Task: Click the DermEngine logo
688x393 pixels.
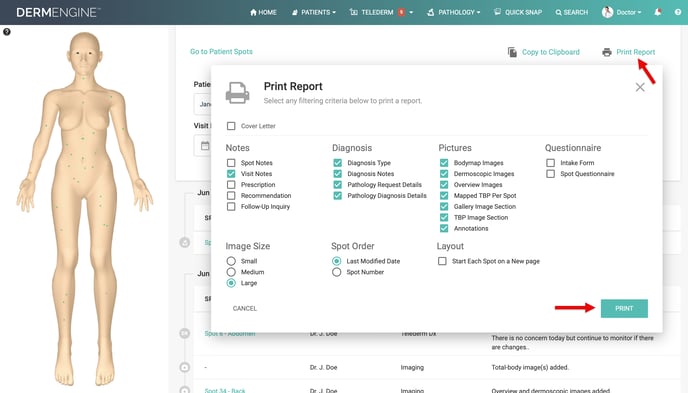Action: (58, 12)
